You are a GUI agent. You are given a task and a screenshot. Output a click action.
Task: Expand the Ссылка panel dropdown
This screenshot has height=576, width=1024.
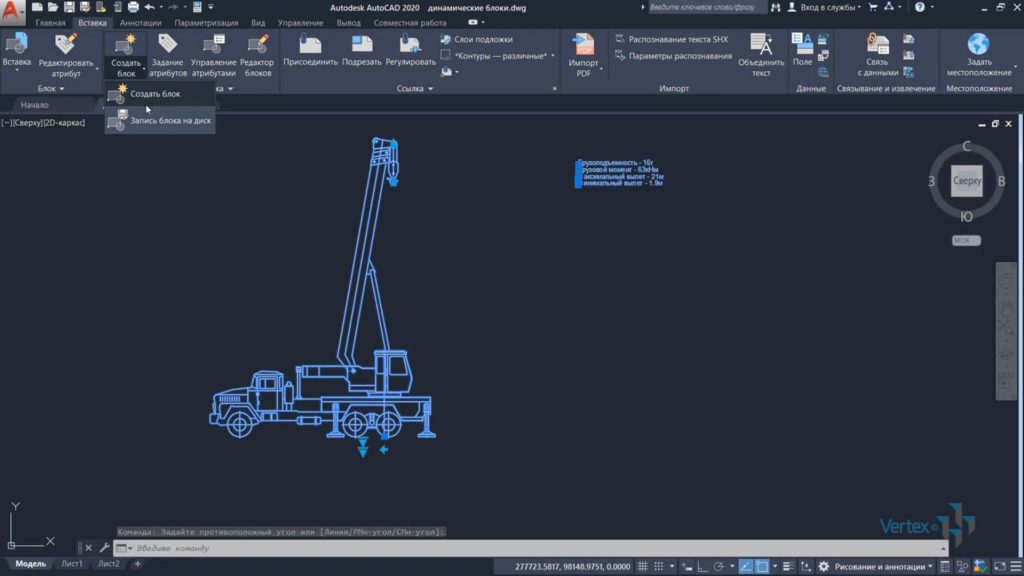pyautogui.click(x=415, y=88)
